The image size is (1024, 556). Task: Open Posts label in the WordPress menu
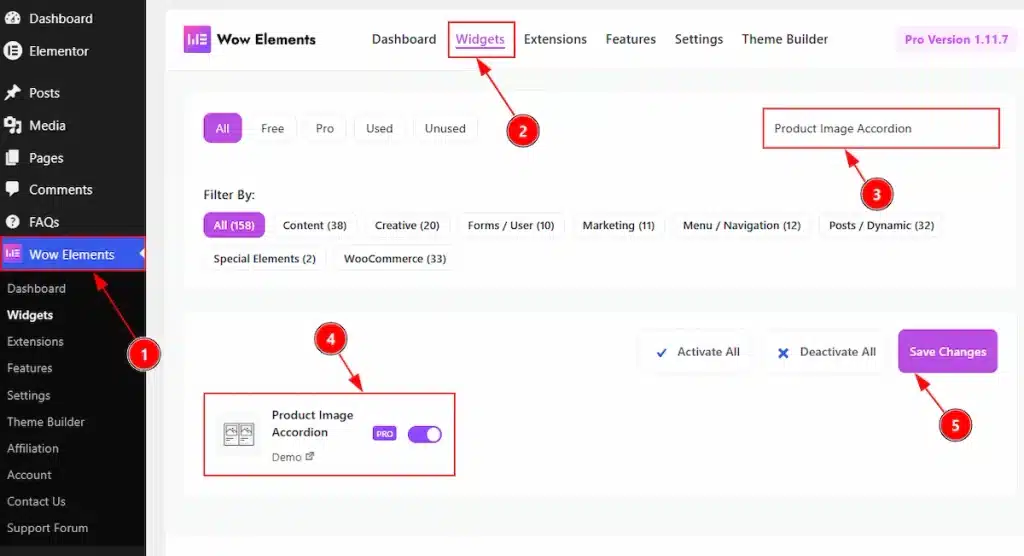(44, 93)
